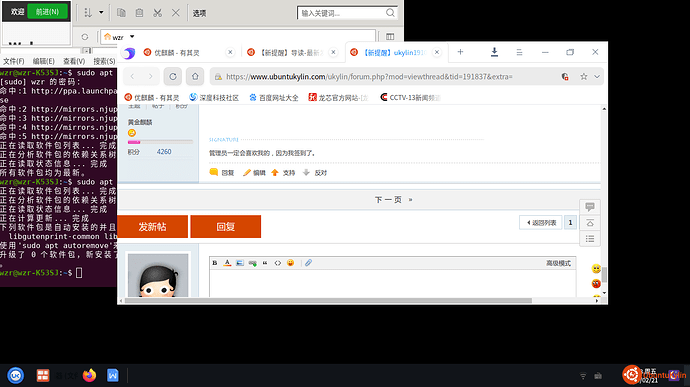
Task: Open the CCTV-13新闻频道 bookmark
Action: point(410,97)
